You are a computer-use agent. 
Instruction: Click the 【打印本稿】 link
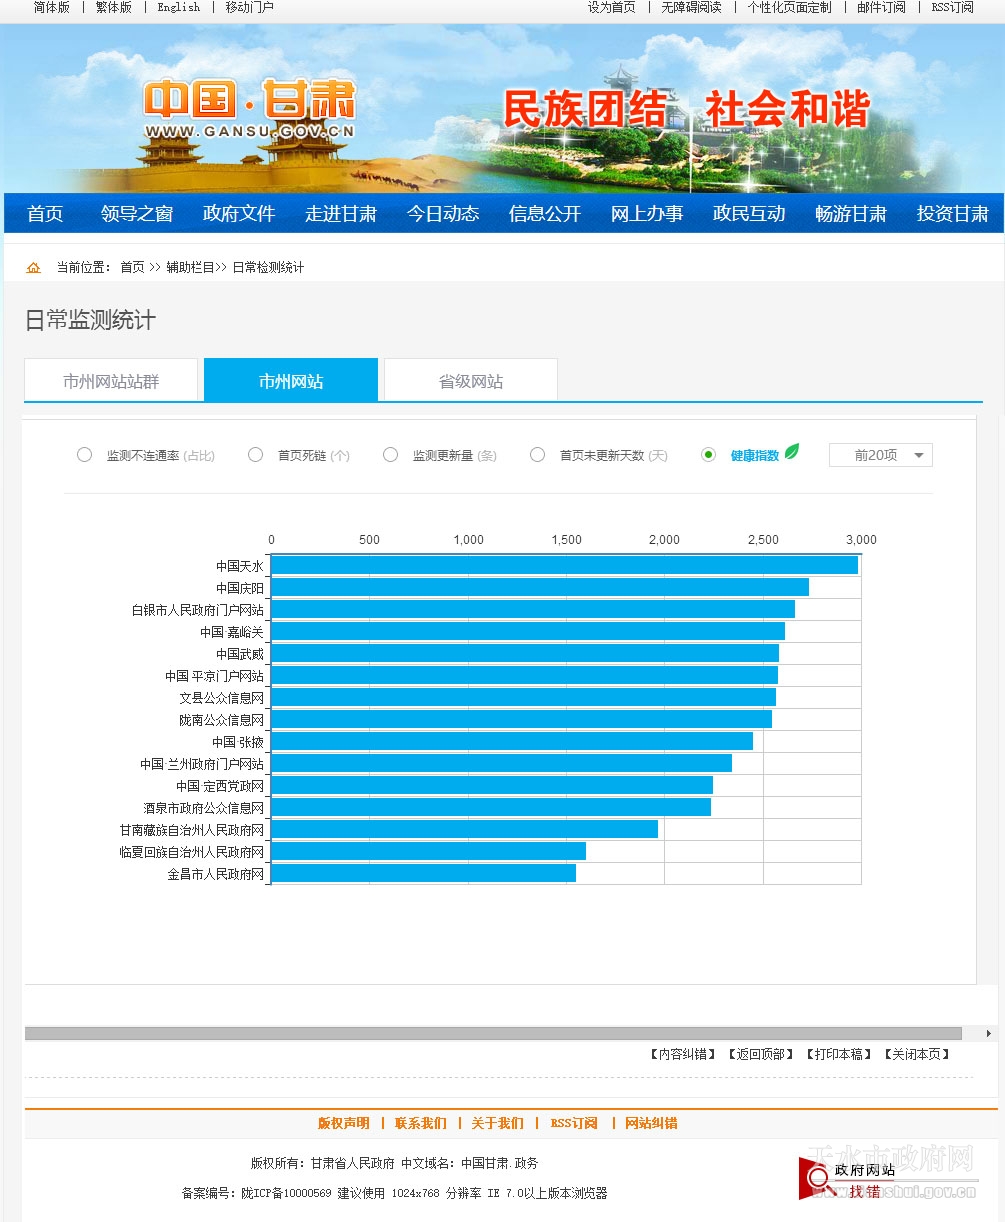tap(839, 1054)
